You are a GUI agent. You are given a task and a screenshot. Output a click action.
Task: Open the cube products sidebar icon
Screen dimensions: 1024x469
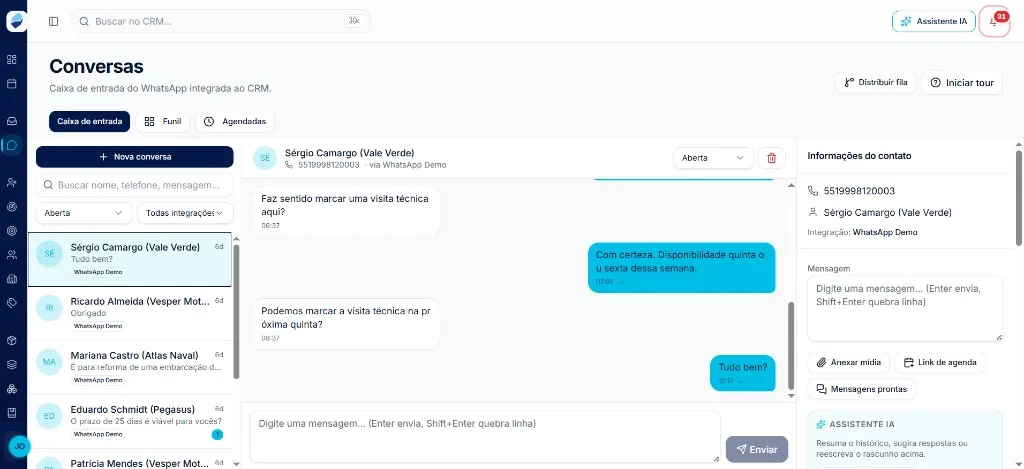(x=11, y=340)
